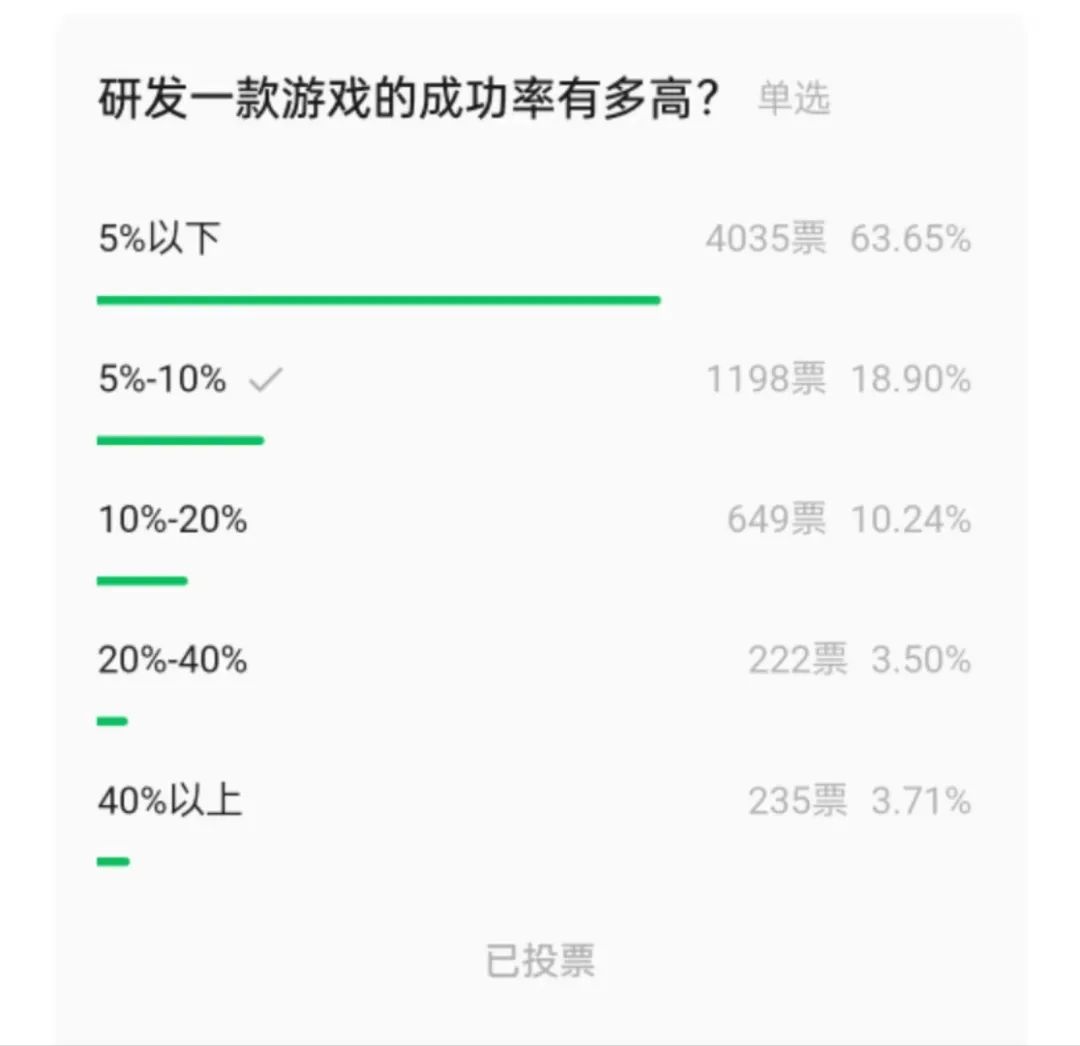Click the 18.90% percentage text
1080x1046 pixels.
point(911,379)
